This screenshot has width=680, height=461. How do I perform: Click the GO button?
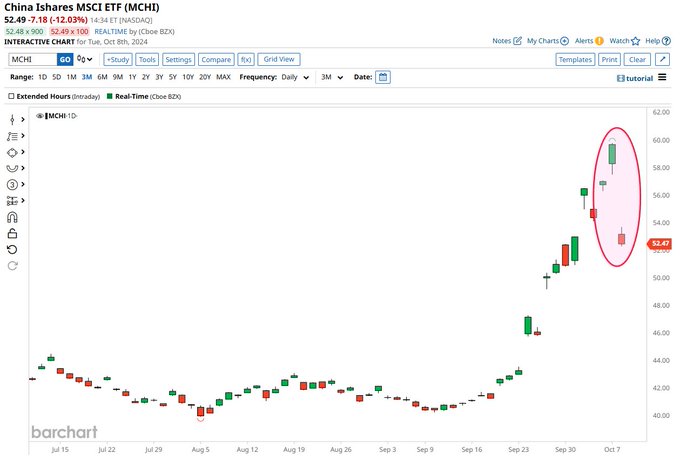65,60
